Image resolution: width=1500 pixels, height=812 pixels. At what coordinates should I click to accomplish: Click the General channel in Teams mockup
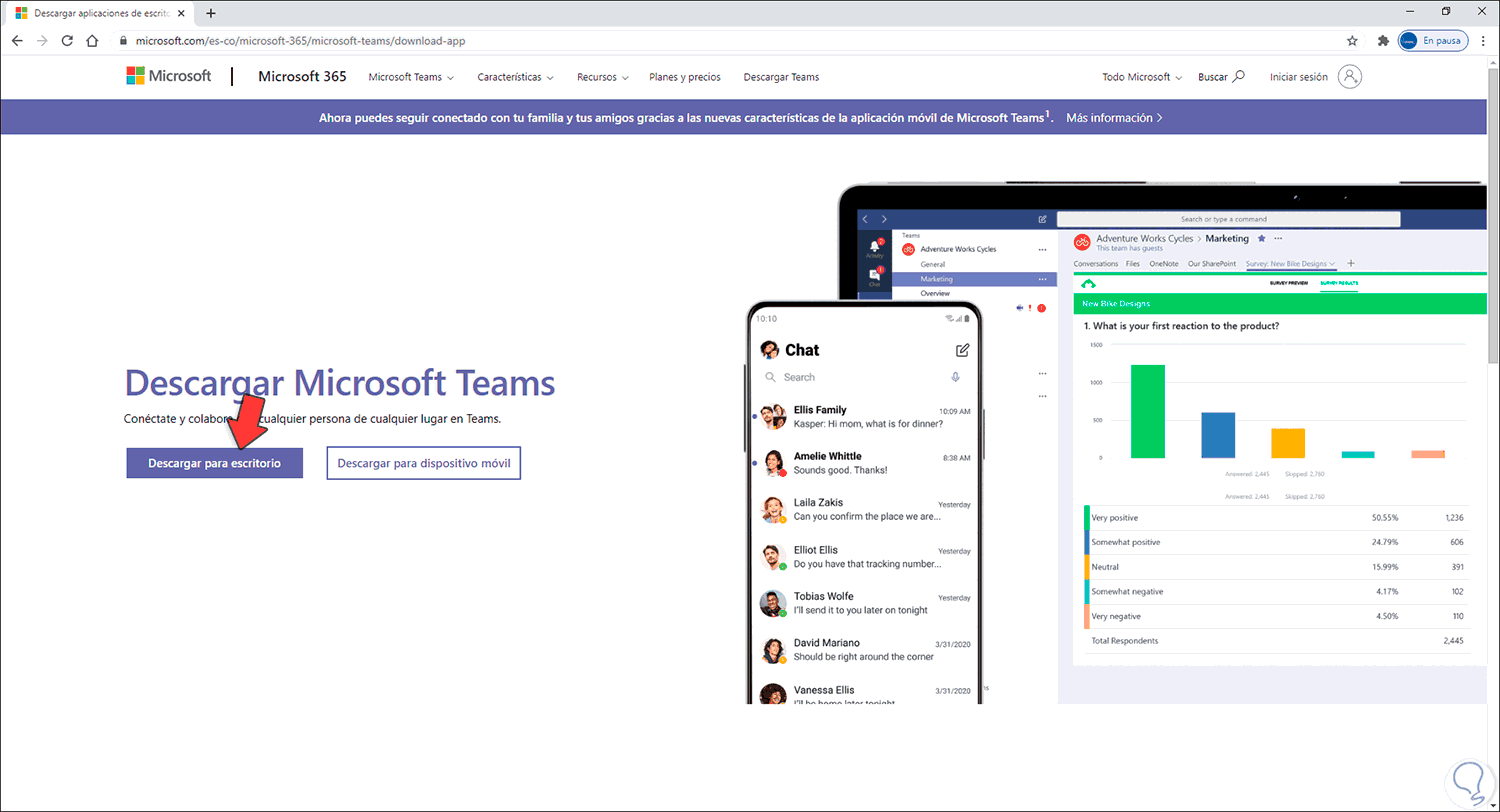pyautogui.click(x=932, y=264)
